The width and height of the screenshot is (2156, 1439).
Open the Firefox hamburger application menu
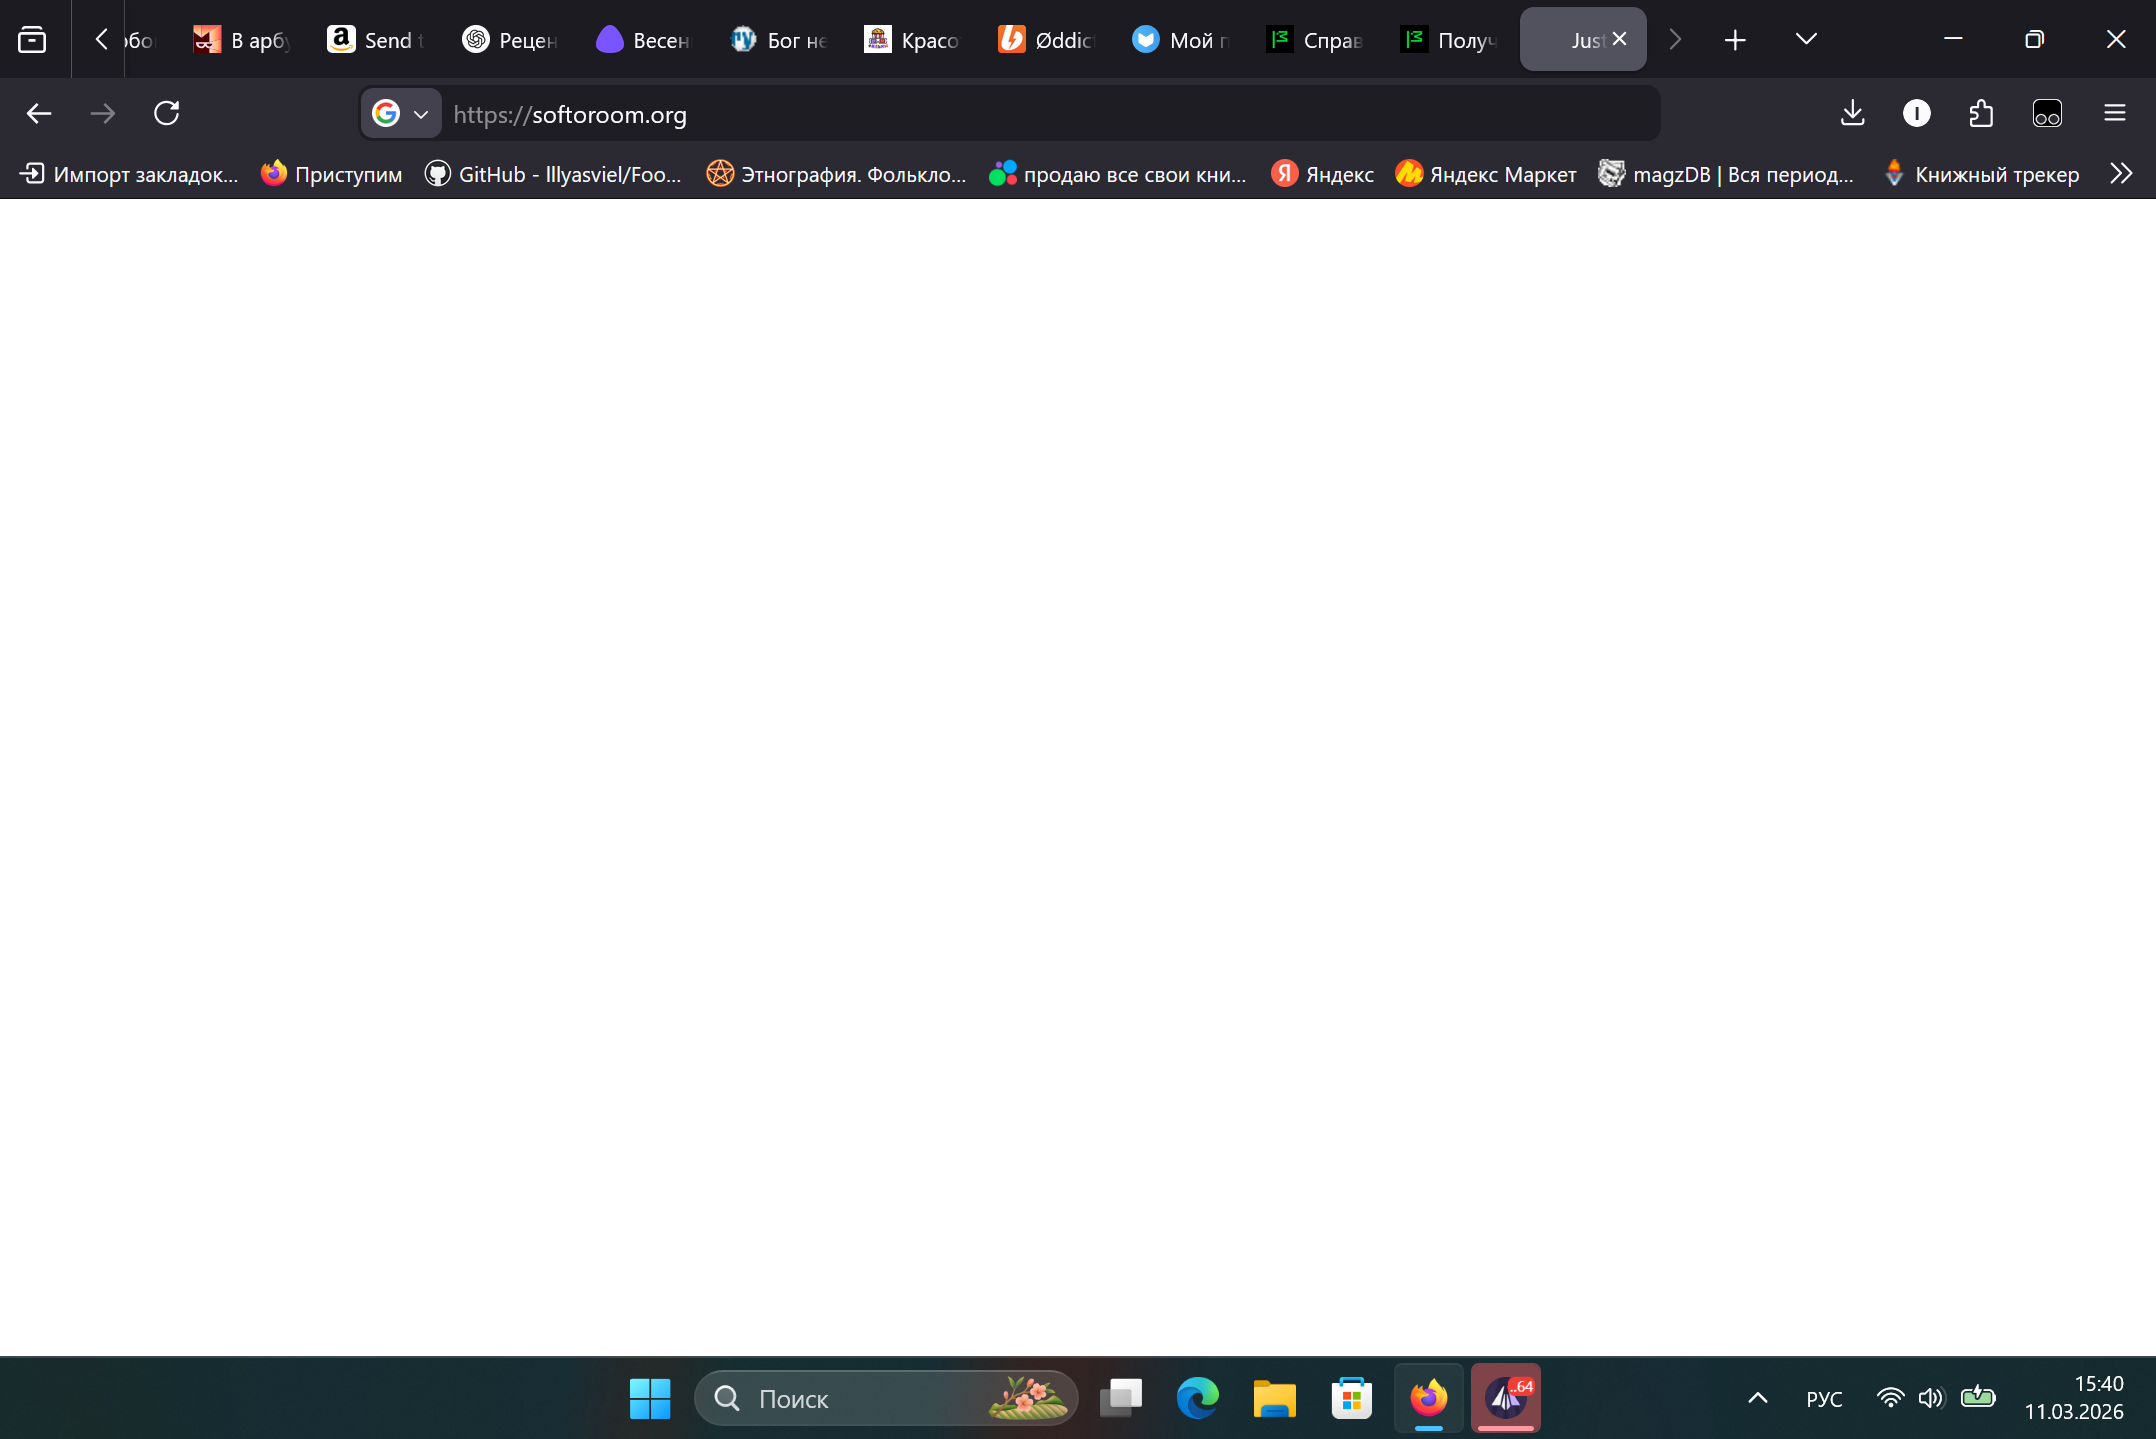tap(2114, 113)
